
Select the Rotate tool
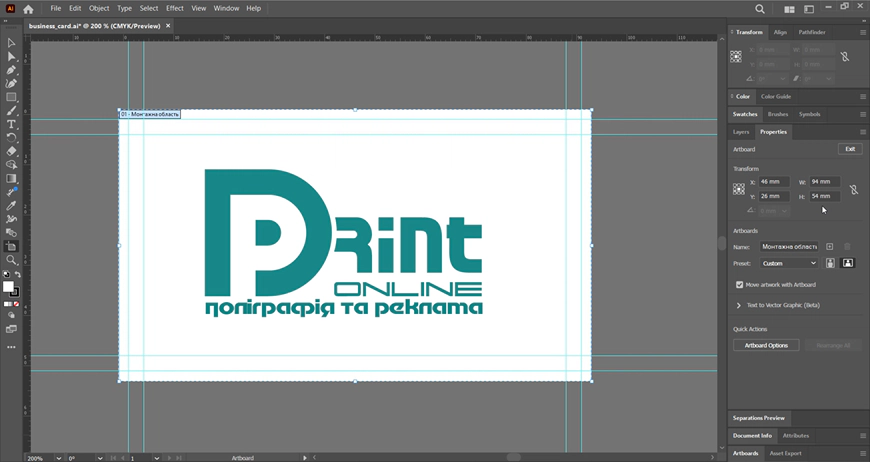[11, 138]
